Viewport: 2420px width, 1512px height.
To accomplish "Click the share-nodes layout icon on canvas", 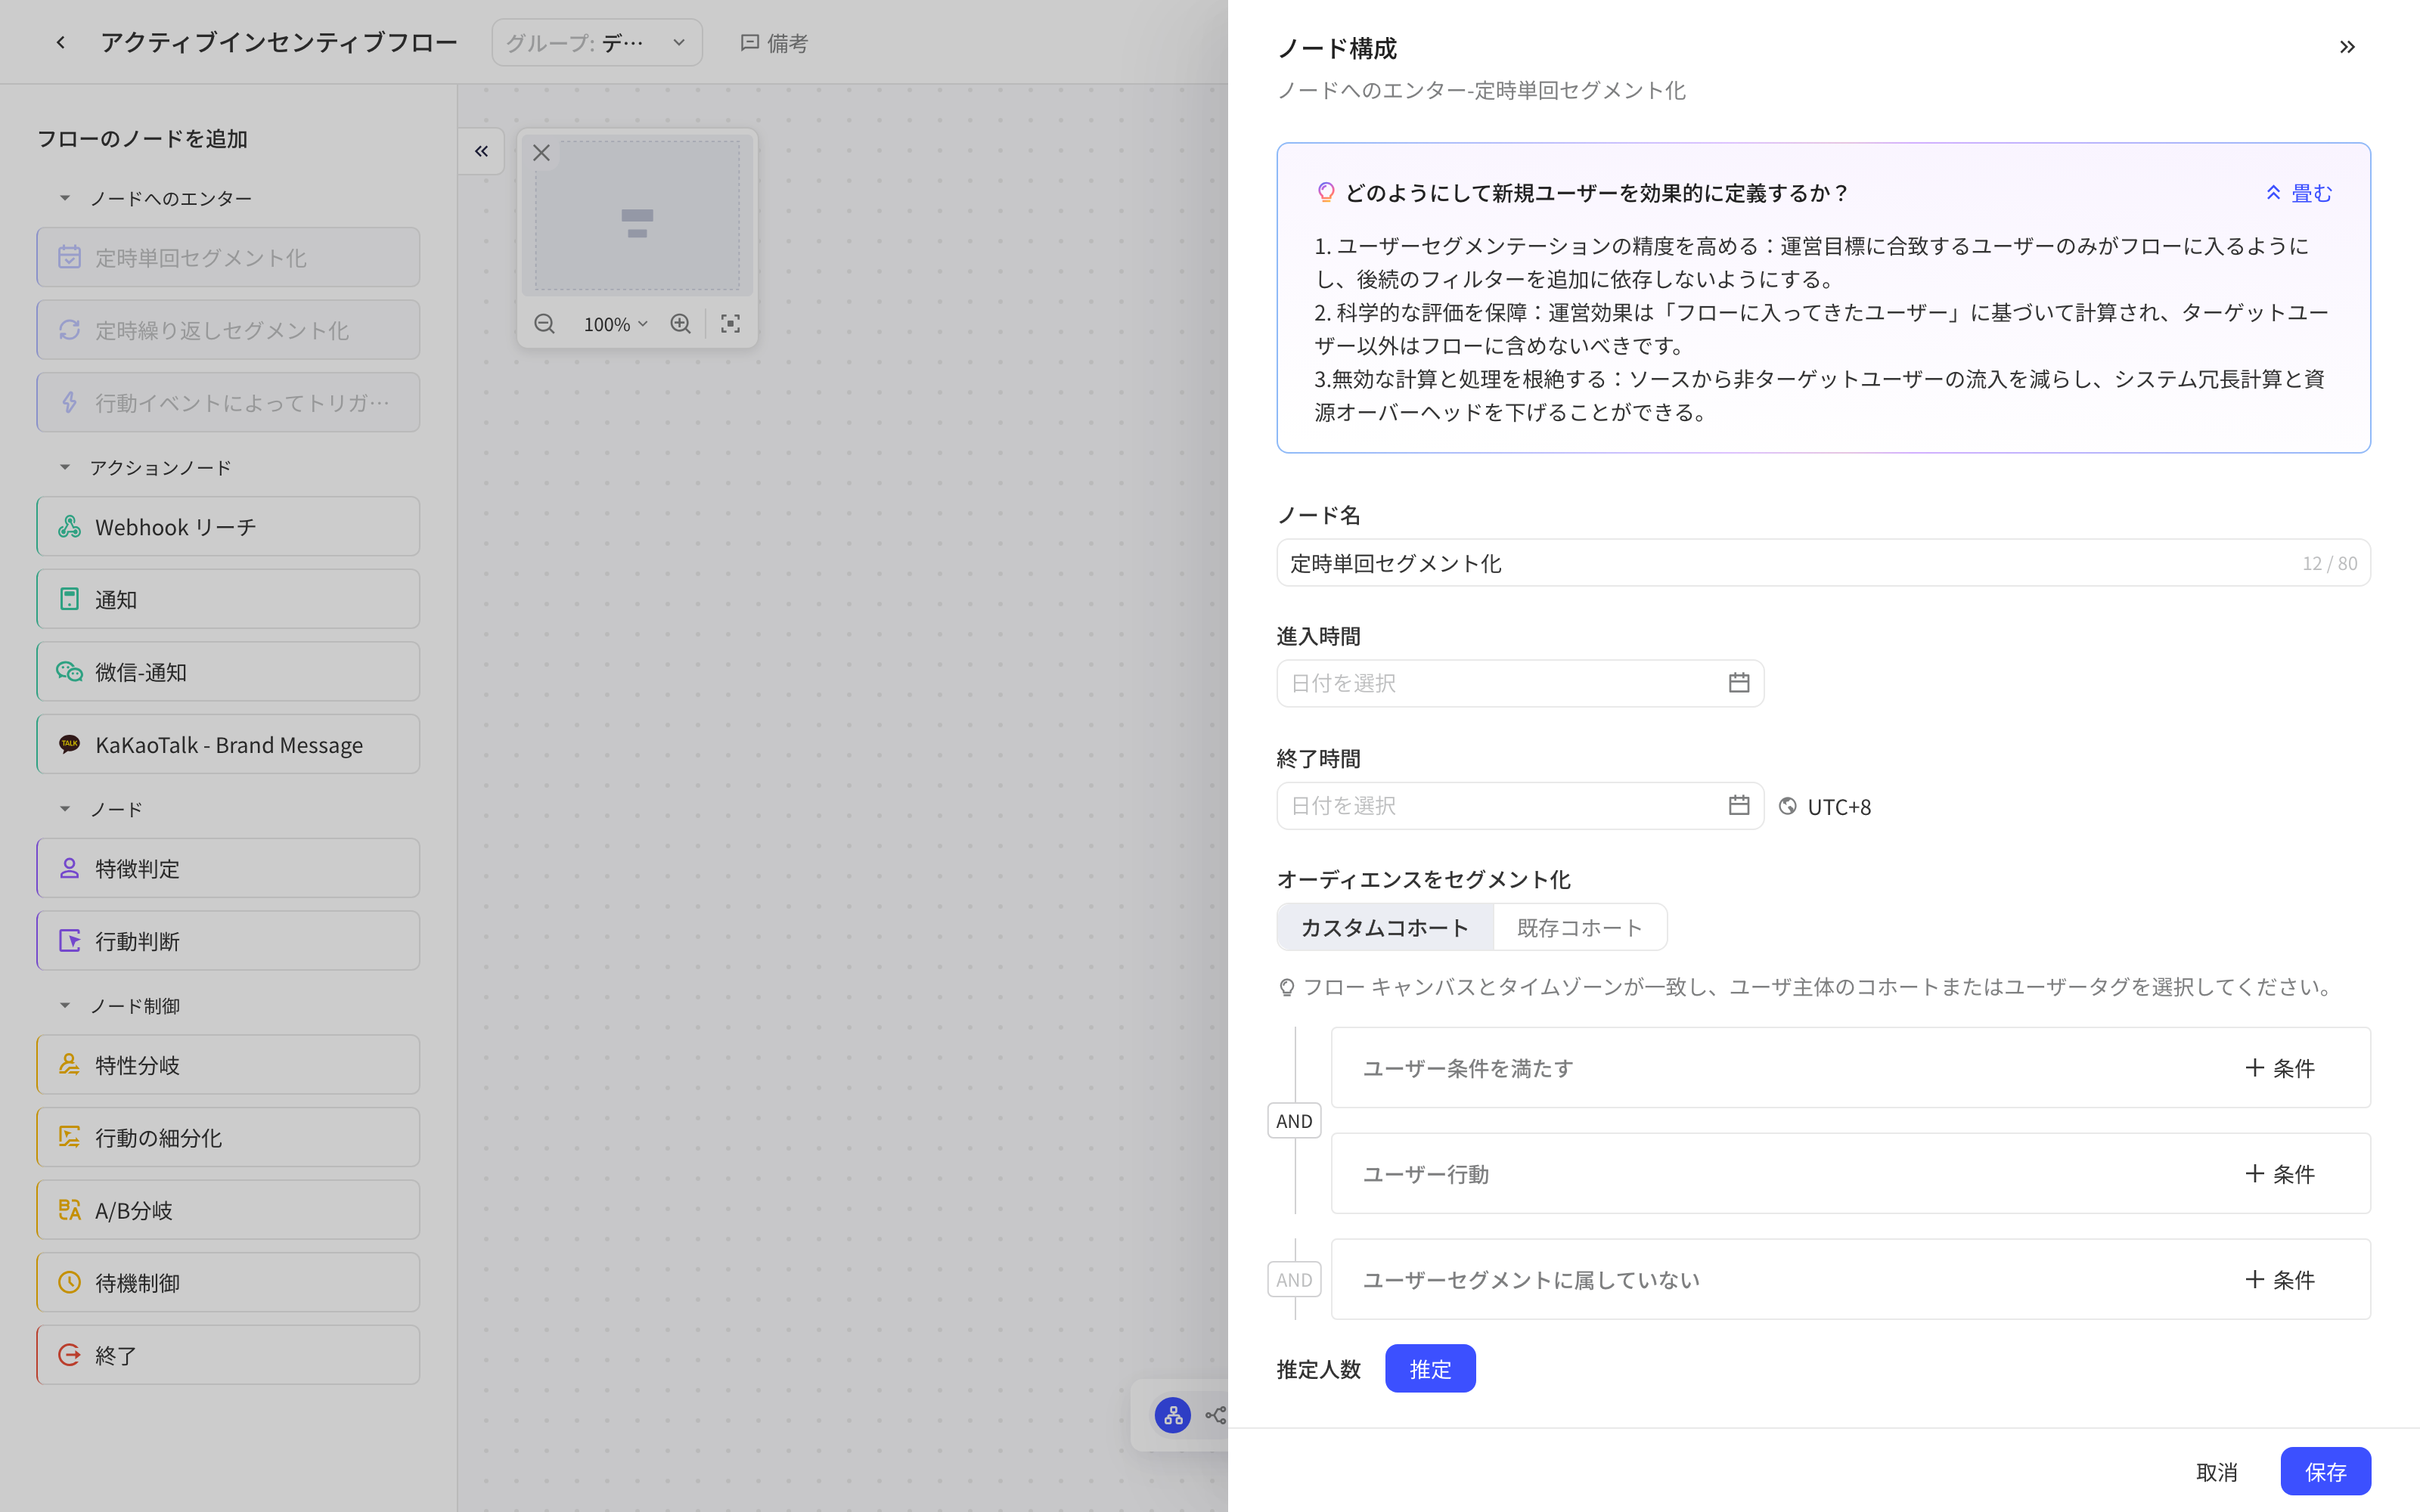I will pos(1217,1415).
